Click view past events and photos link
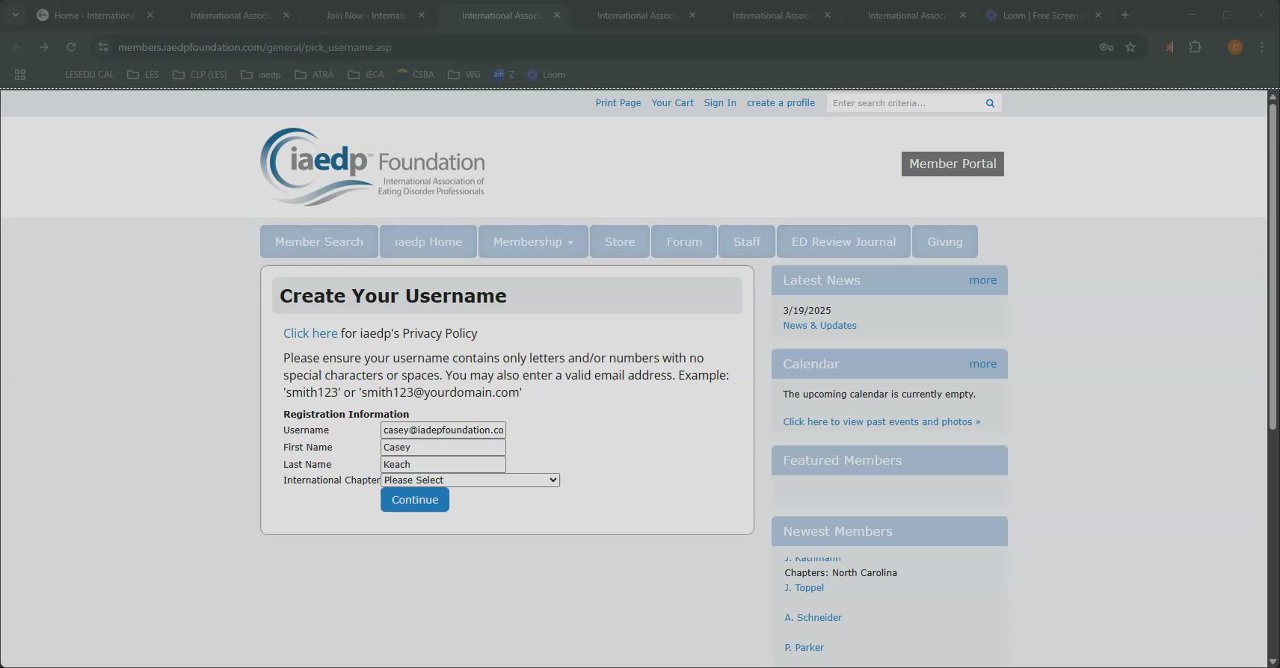The width and height of the screenshot is (1280, 668). 882,422
